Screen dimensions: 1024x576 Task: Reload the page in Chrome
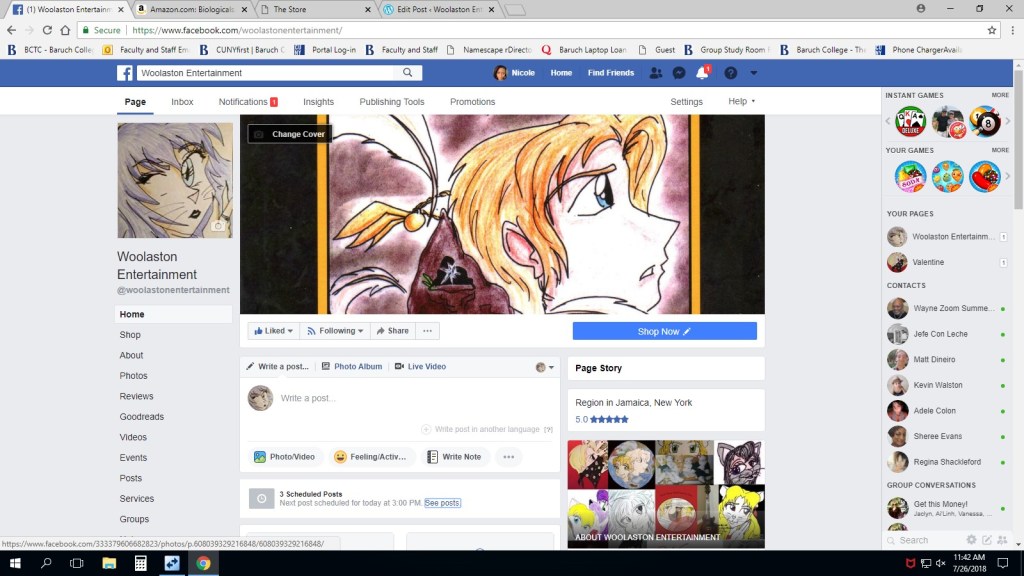pos(47,30)
